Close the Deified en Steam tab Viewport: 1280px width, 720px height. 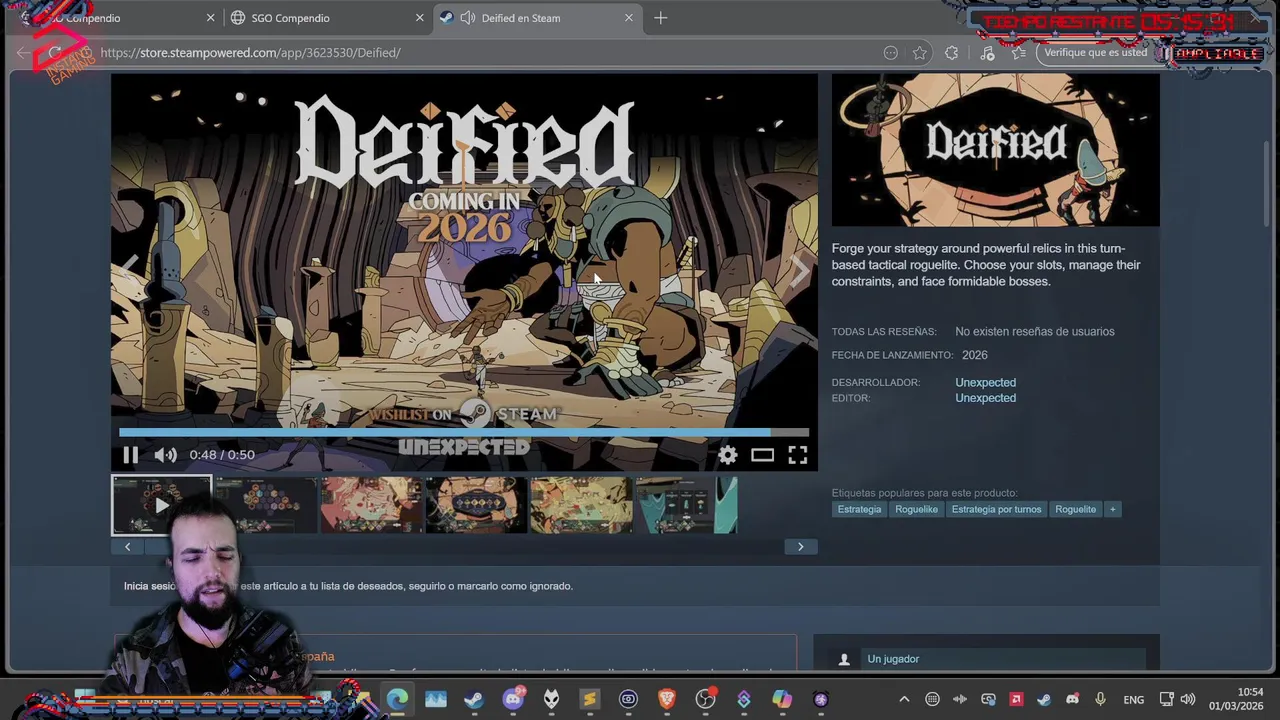pyautogui.click(x=629, y=18)
